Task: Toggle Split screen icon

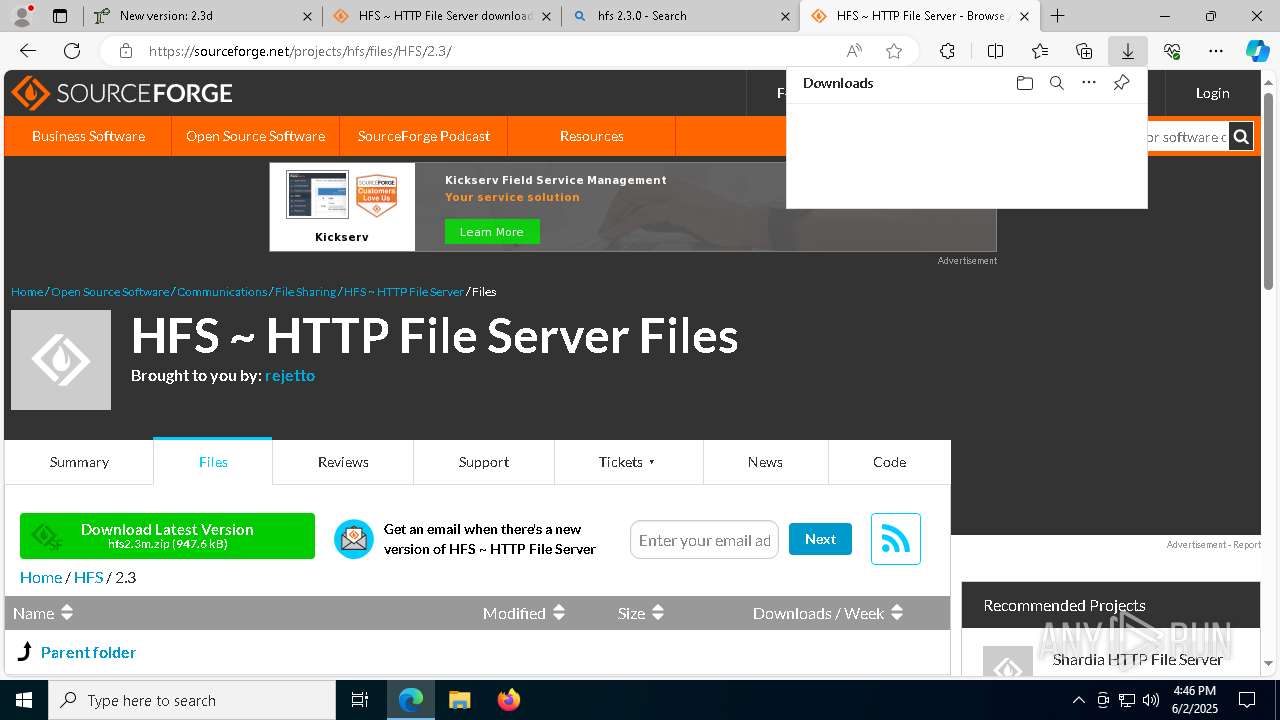Action: click(995, 51)
